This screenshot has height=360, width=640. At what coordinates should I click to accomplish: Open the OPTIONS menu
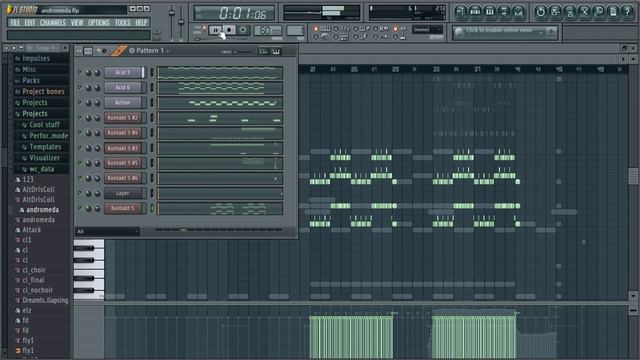[x=99, y=23]
